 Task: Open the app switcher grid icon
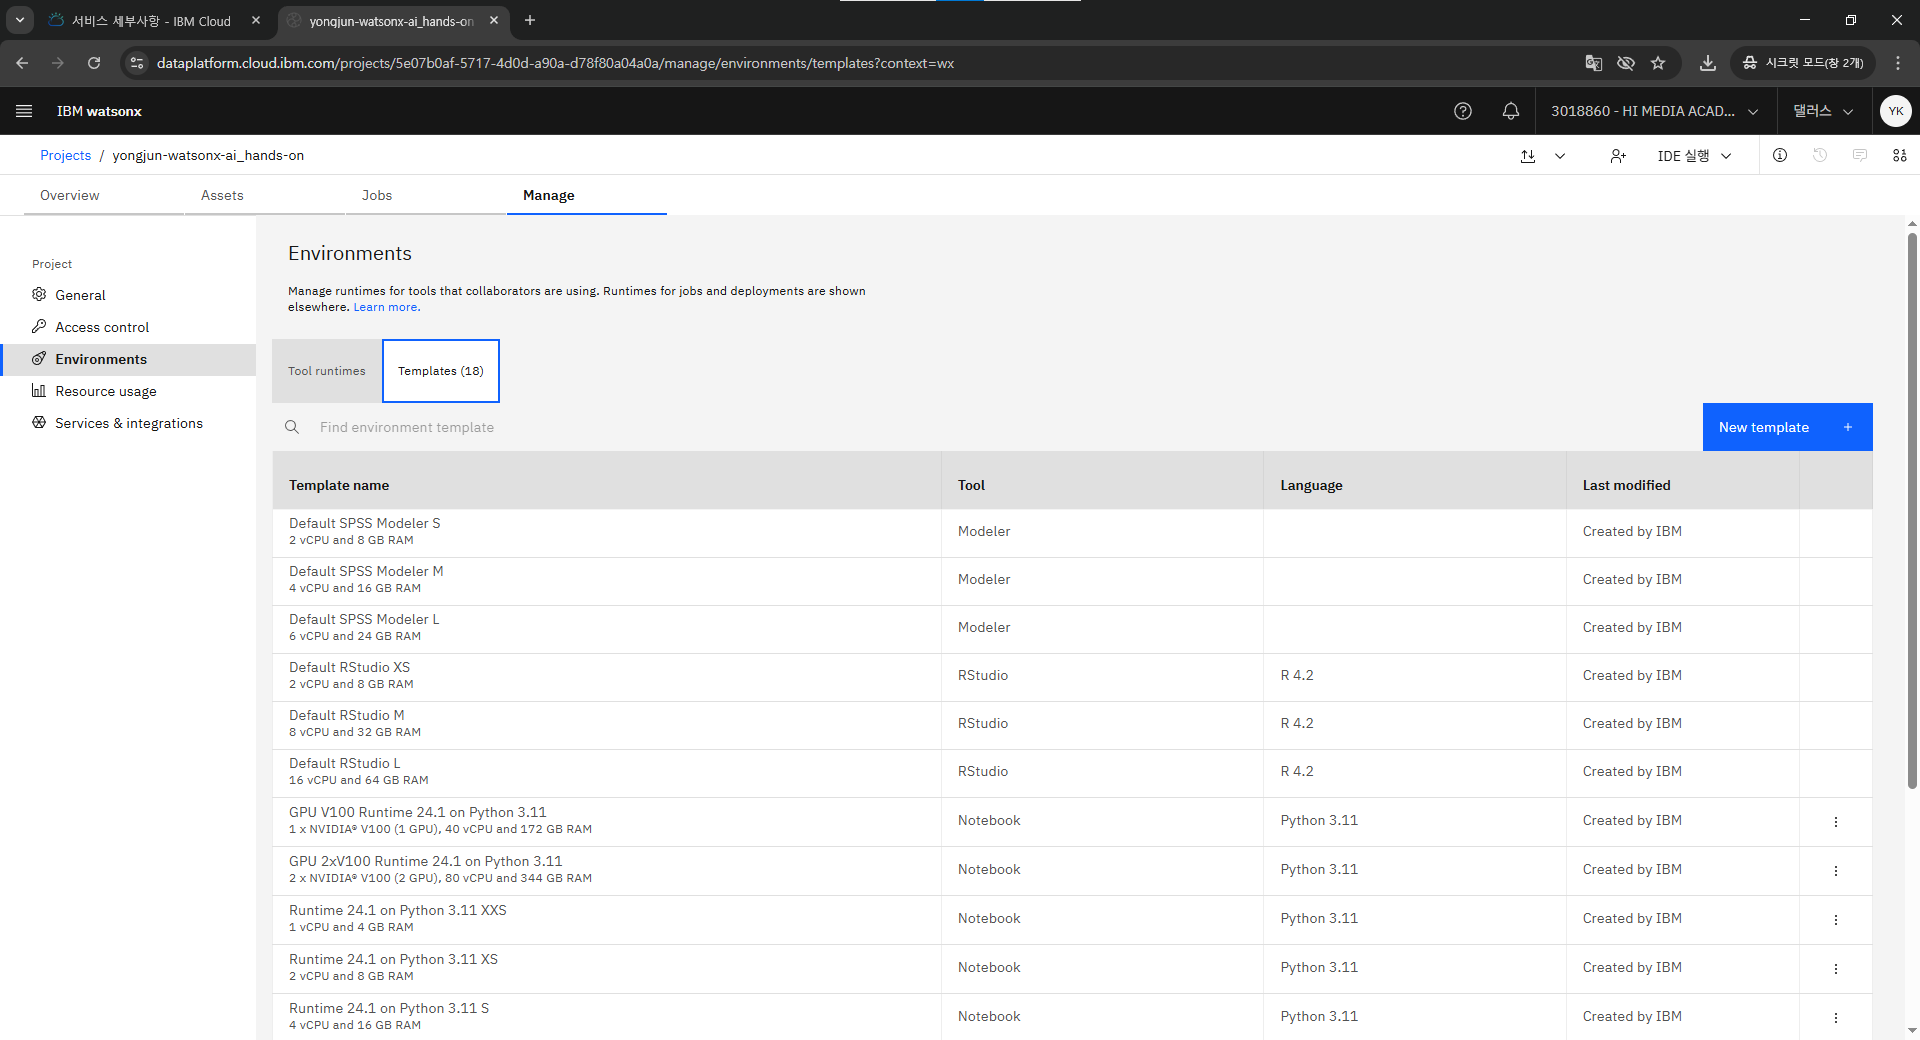(x=1900, y=155)
